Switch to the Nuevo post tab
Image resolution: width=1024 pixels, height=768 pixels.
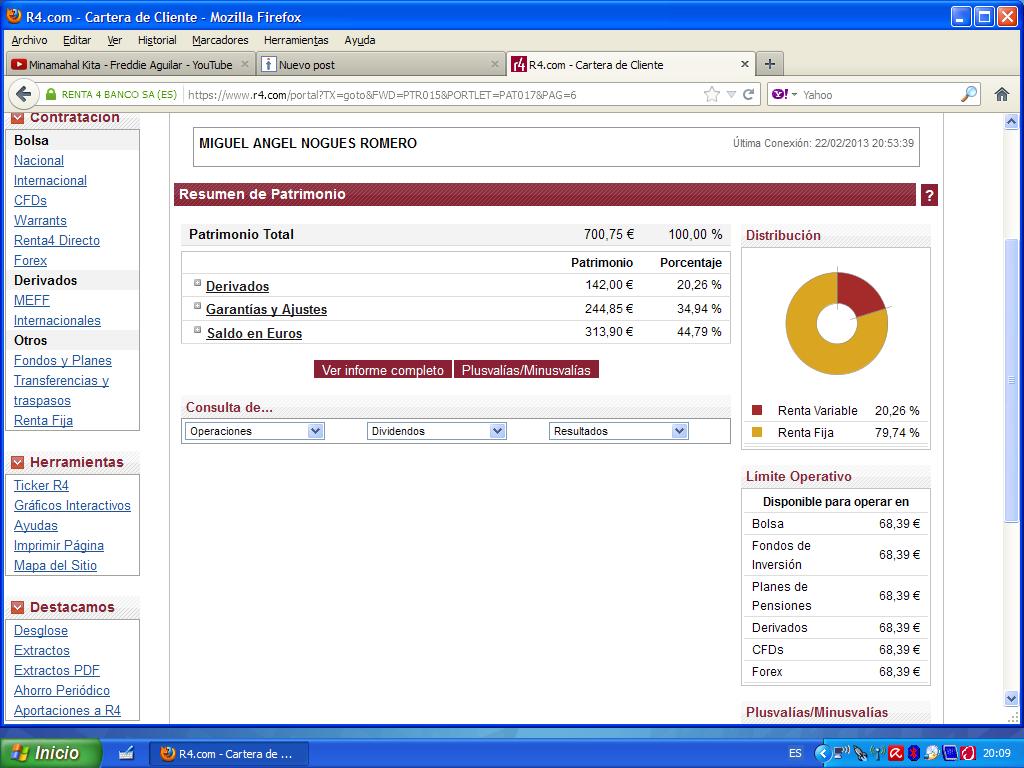375,64
